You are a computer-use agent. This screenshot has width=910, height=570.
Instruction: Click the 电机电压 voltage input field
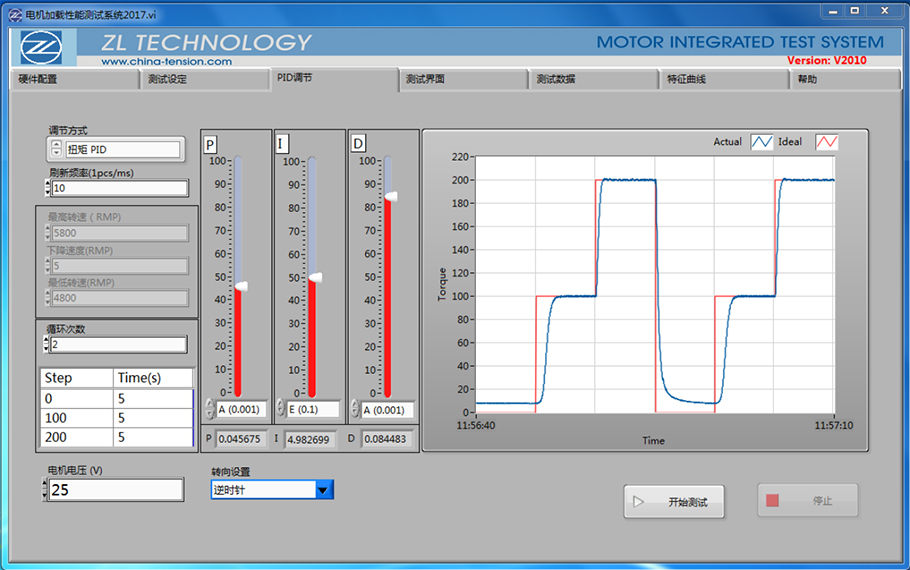pyautogui.click(x=115, y=490)
